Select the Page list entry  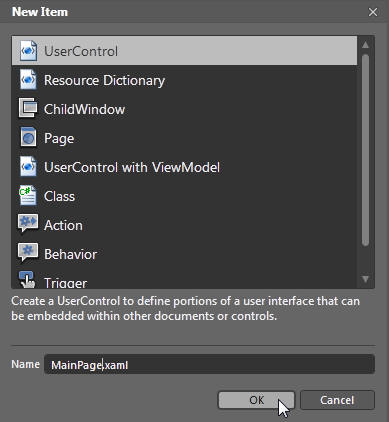coord(184,138)
